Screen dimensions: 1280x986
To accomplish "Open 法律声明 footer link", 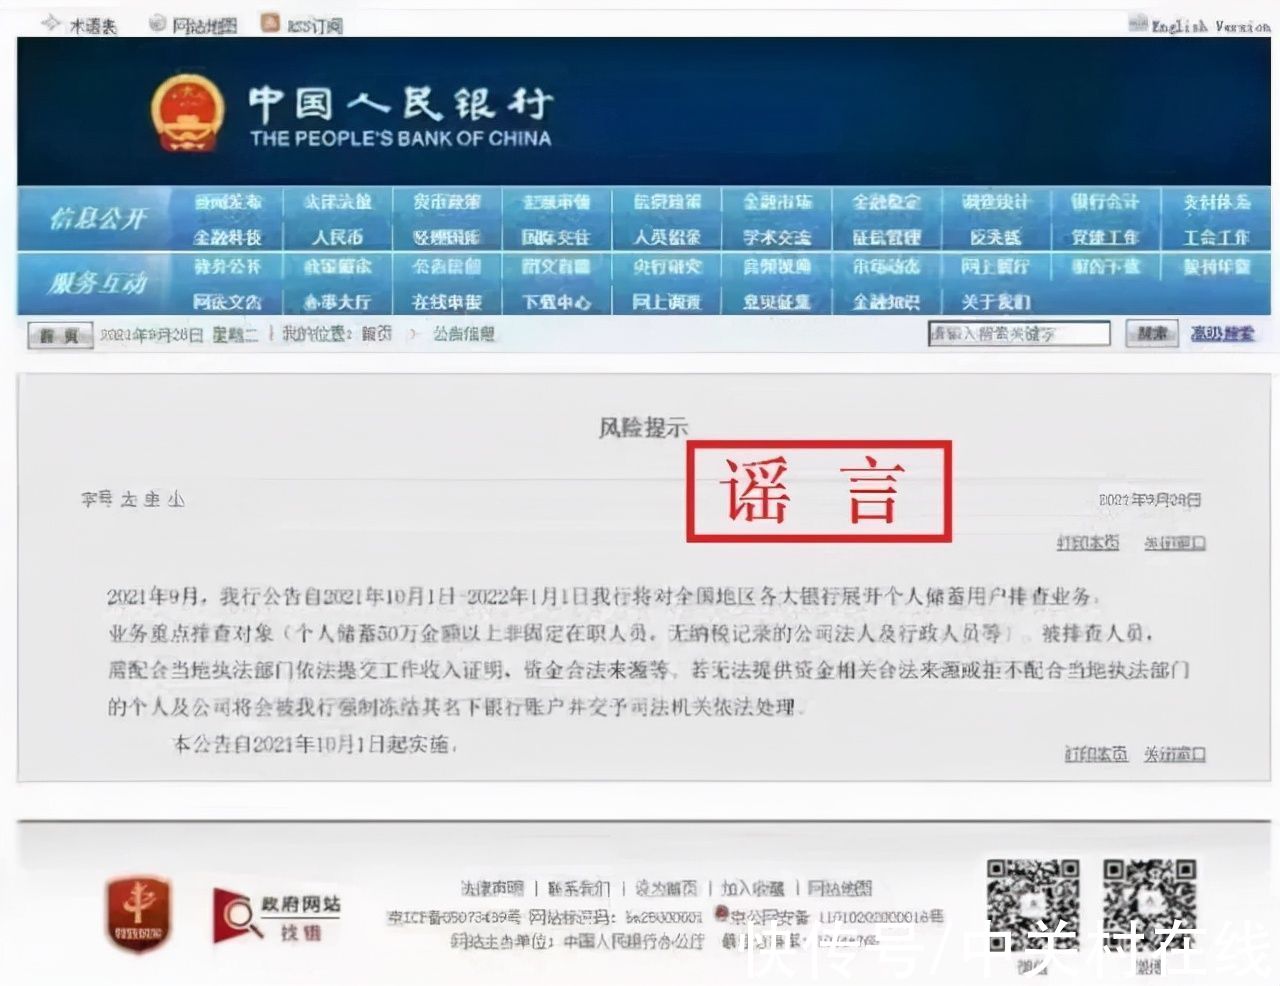I will pyautogui.click(x=492, y=888).
